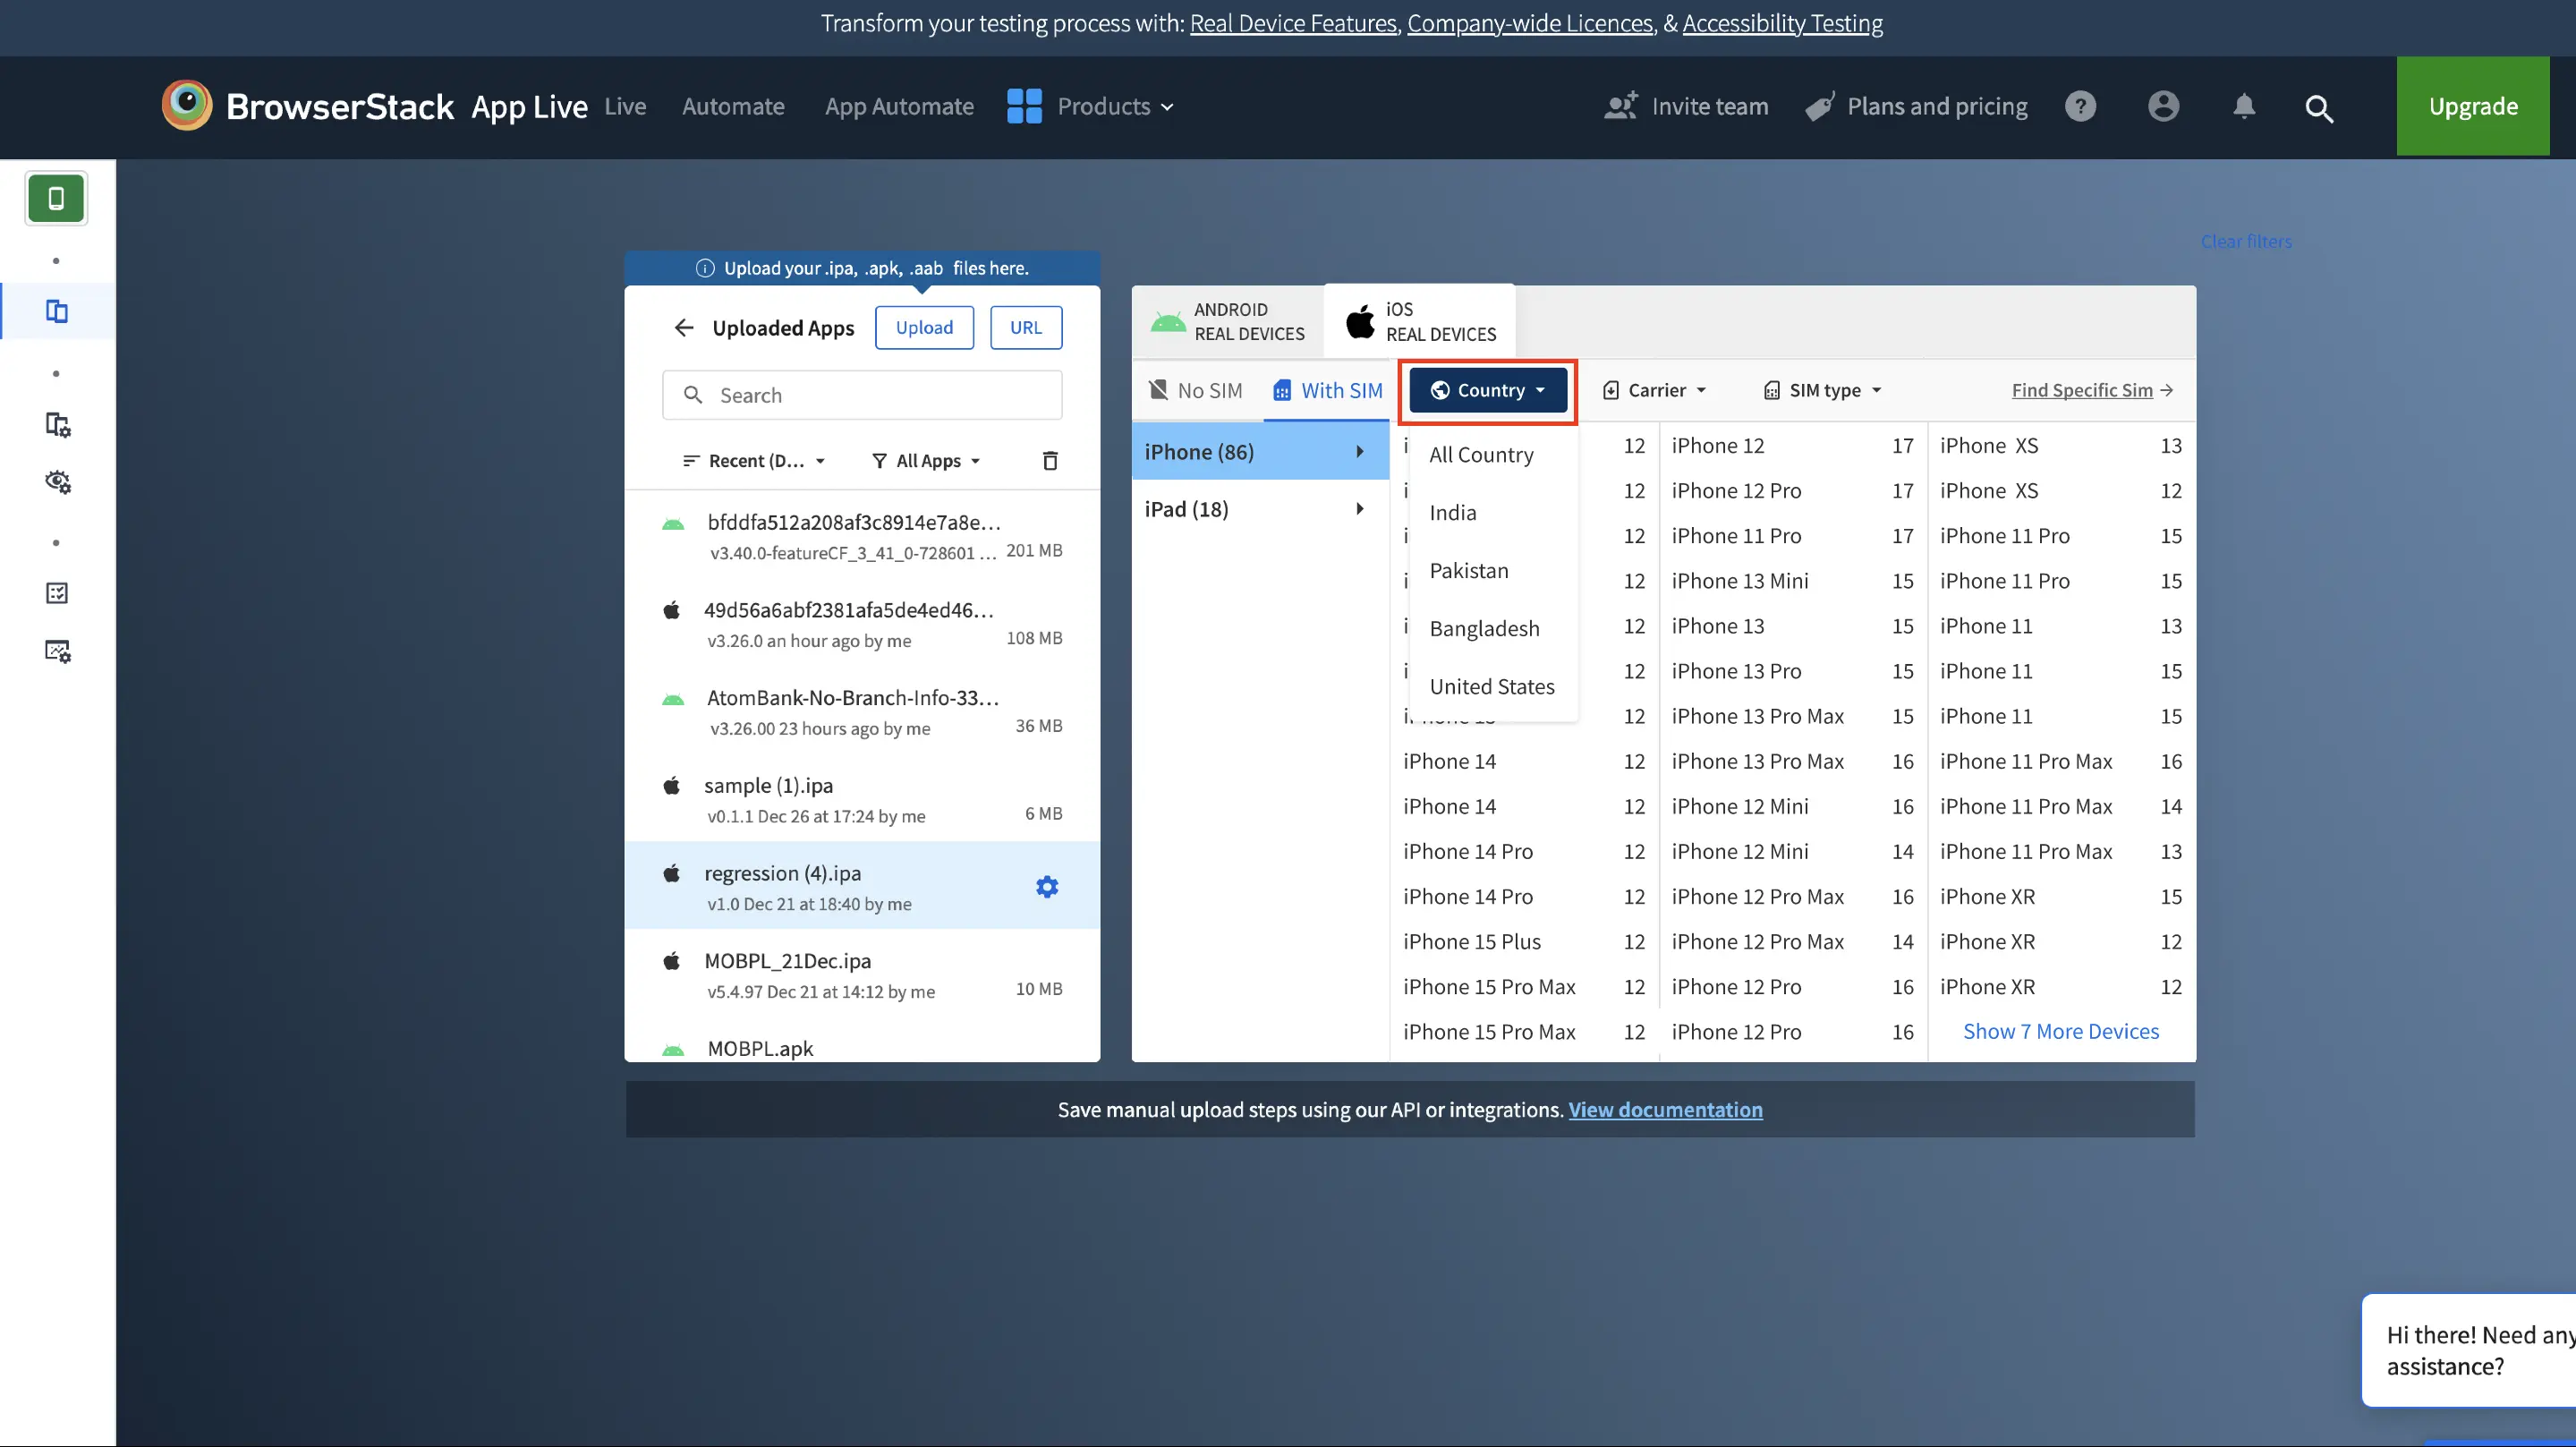Image resolution: width=2576 pixels, height=1447 pixels.
Task: Click the app Search input field
Action: coord(862,395)
